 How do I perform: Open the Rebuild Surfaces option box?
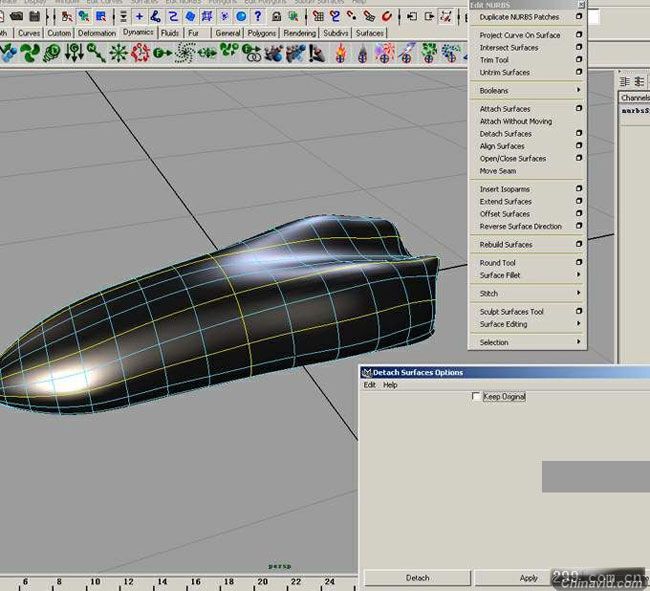click(x=579, y=244)
